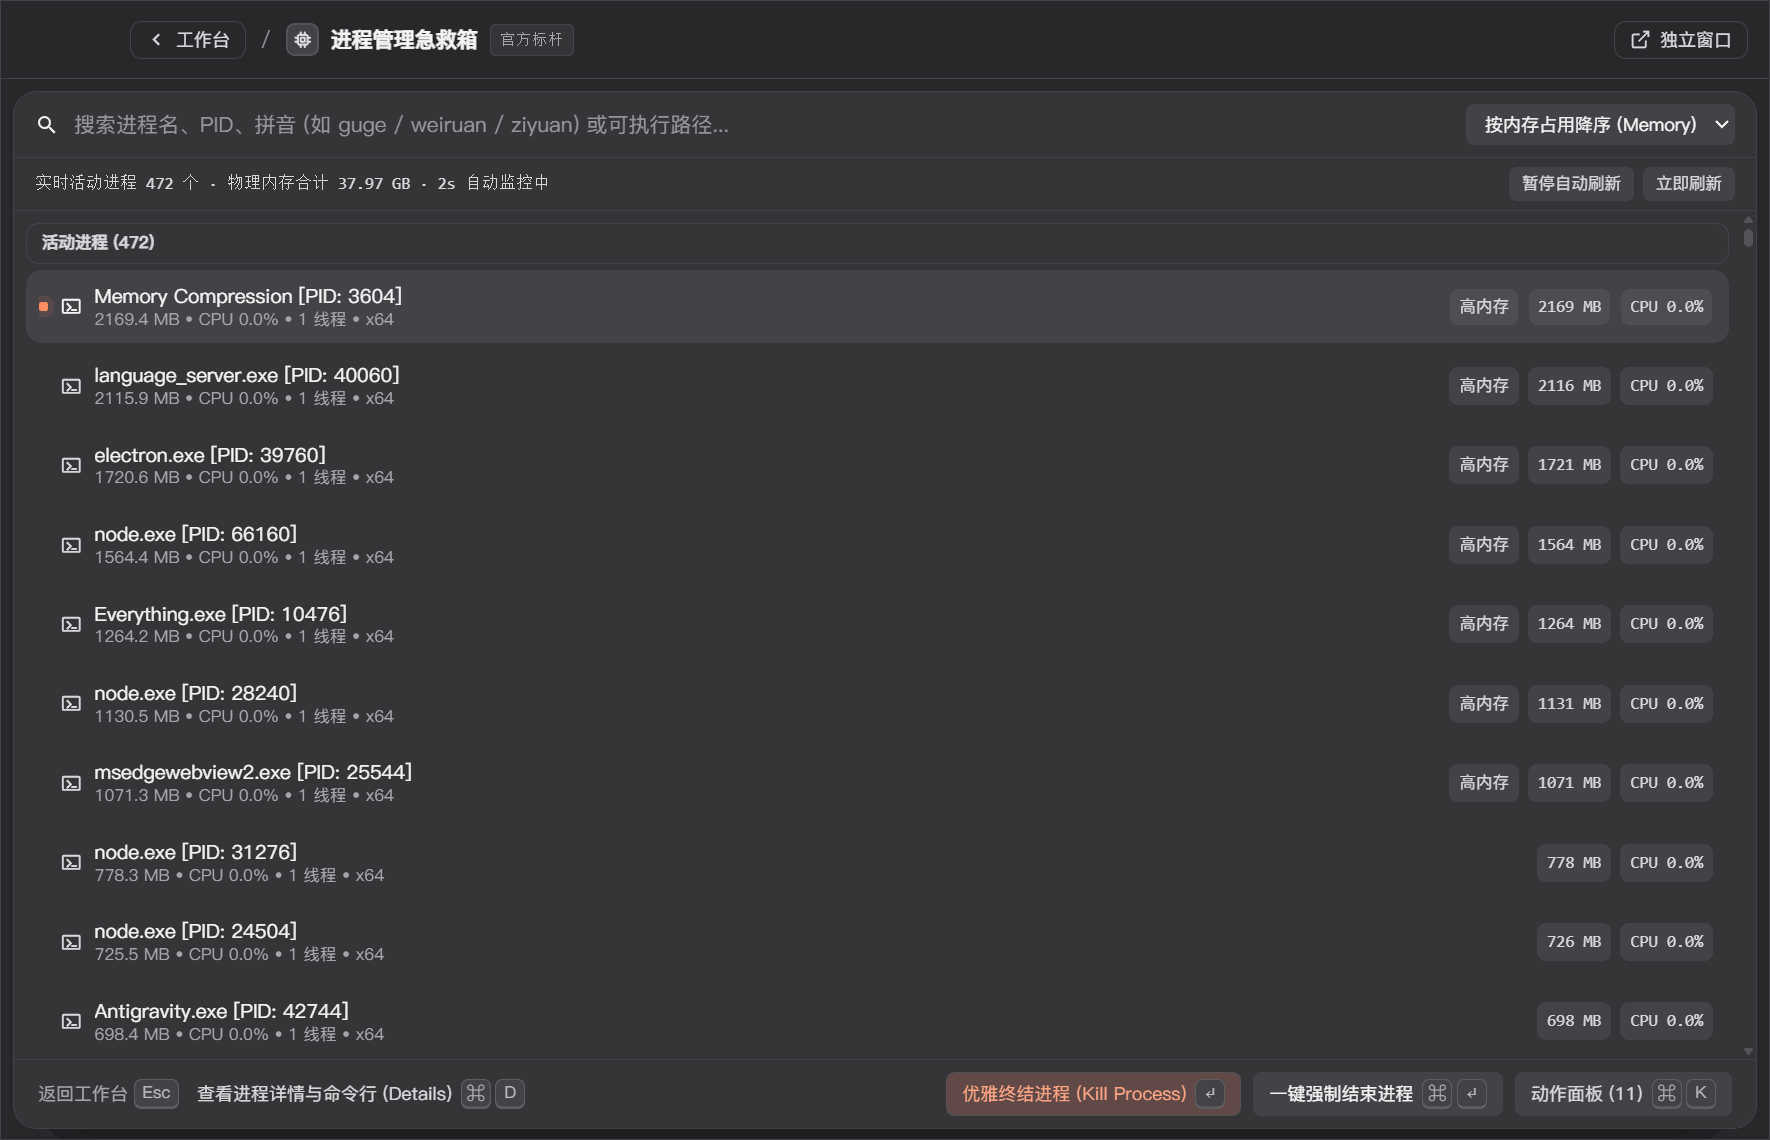The height and width of the screenshot is (1140, 1770).
Task: Click the K key badge on action panel
Action: pos(1701,1094)
